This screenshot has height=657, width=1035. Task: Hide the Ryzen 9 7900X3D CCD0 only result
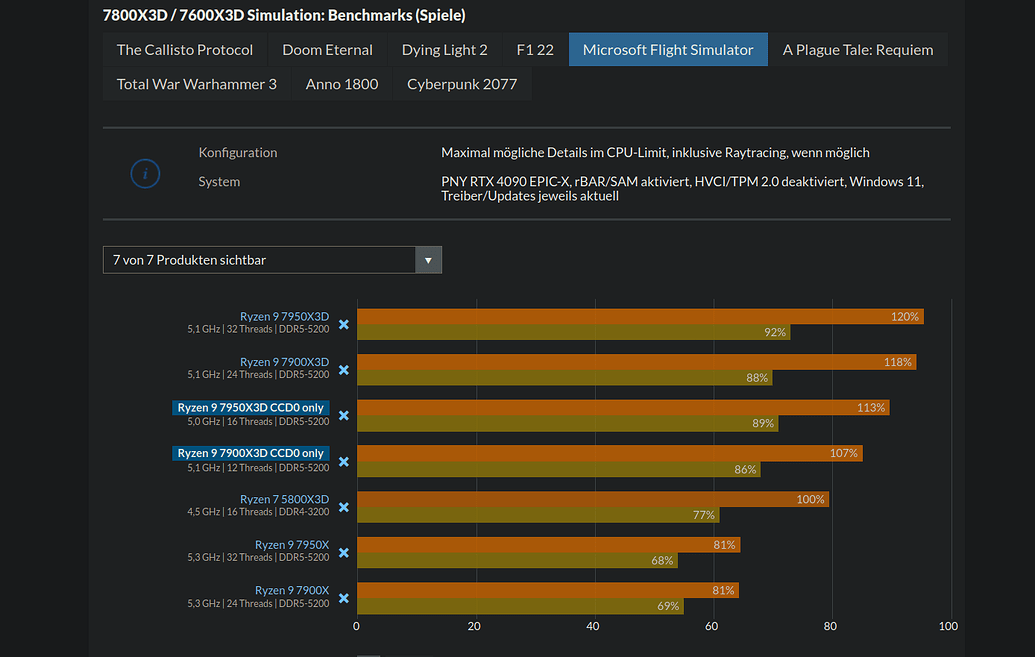point(343,460)
